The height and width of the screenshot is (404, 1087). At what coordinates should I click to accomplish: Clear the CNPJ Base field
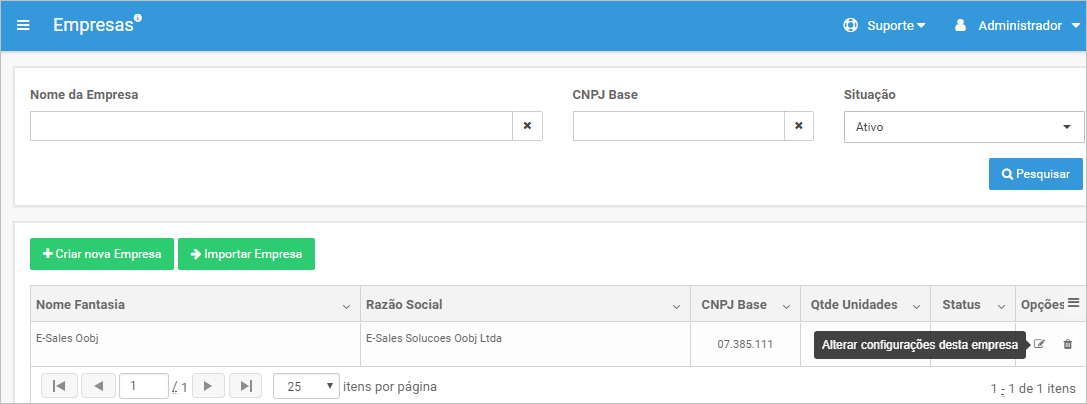tap(799, 126)
